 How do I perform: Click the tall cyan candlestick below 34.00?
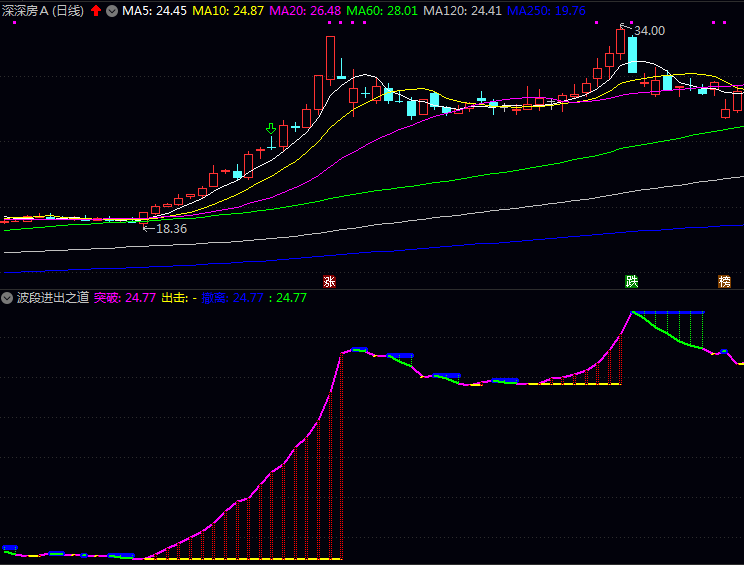click(x=632, y=55)
